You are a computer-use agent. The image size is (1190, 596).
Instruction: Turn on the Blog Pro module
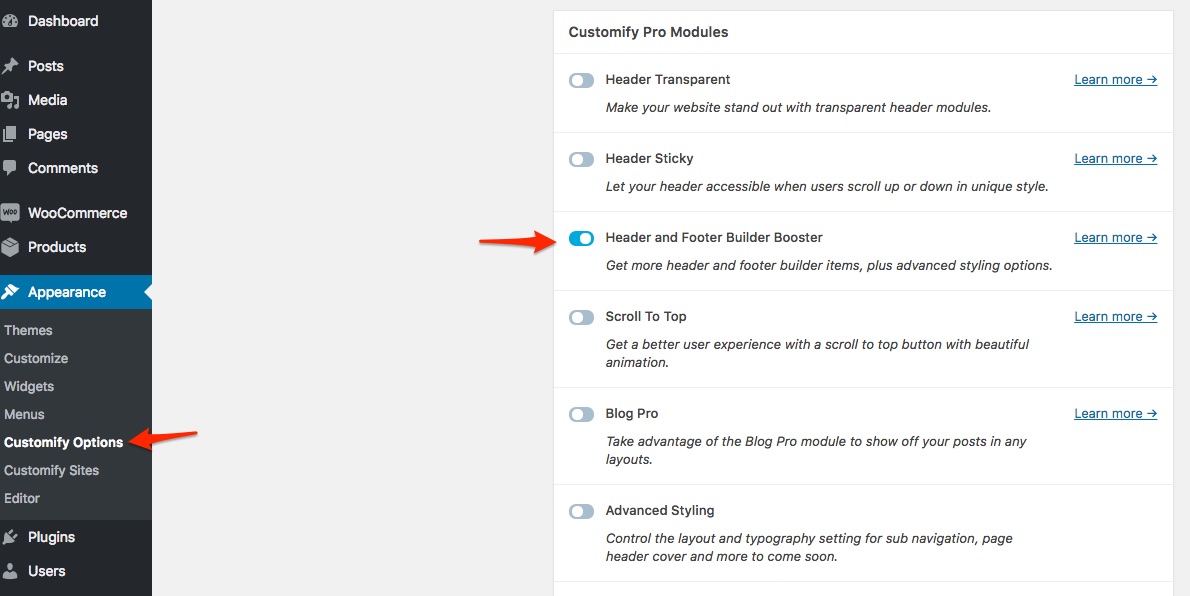click(581, 414)
